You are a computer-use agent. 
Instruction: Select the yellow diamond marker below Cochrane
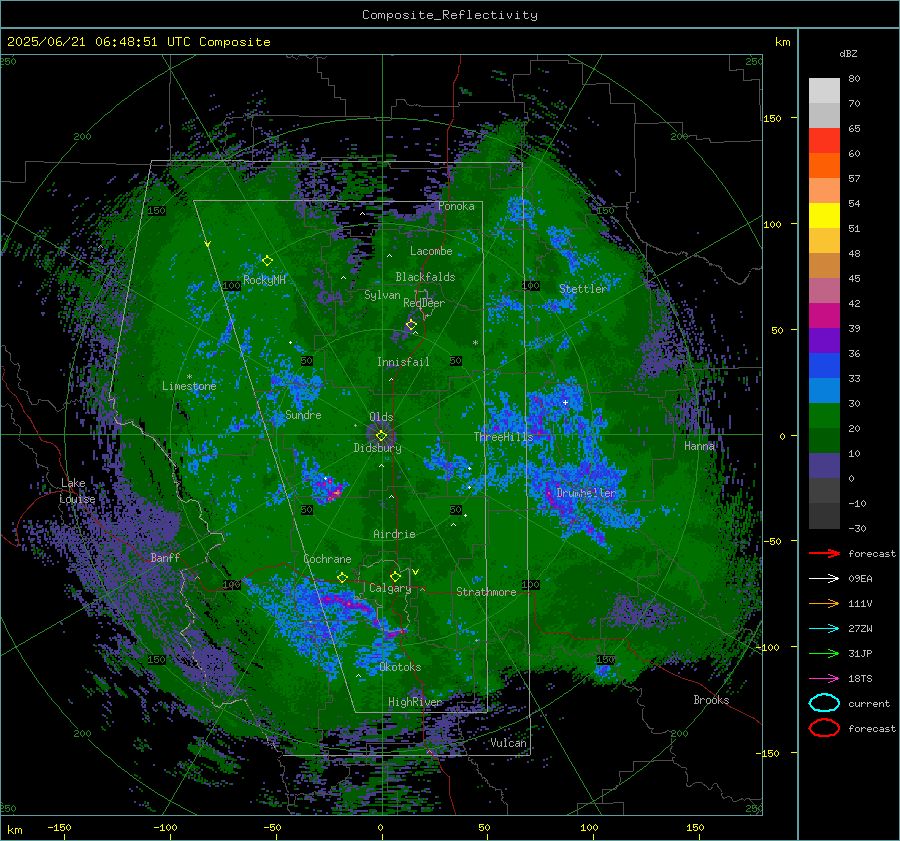coord(342,577)
